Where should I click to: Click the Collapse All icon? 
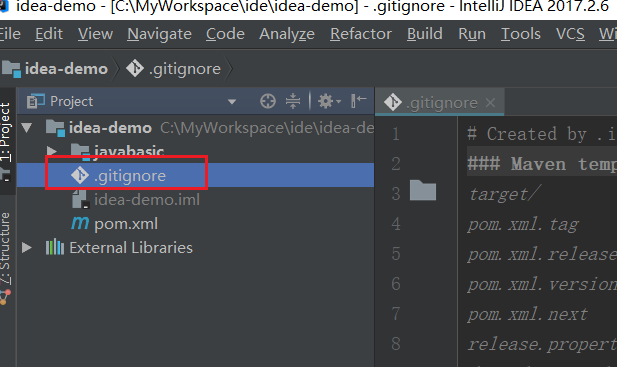[x=293, y=101]
